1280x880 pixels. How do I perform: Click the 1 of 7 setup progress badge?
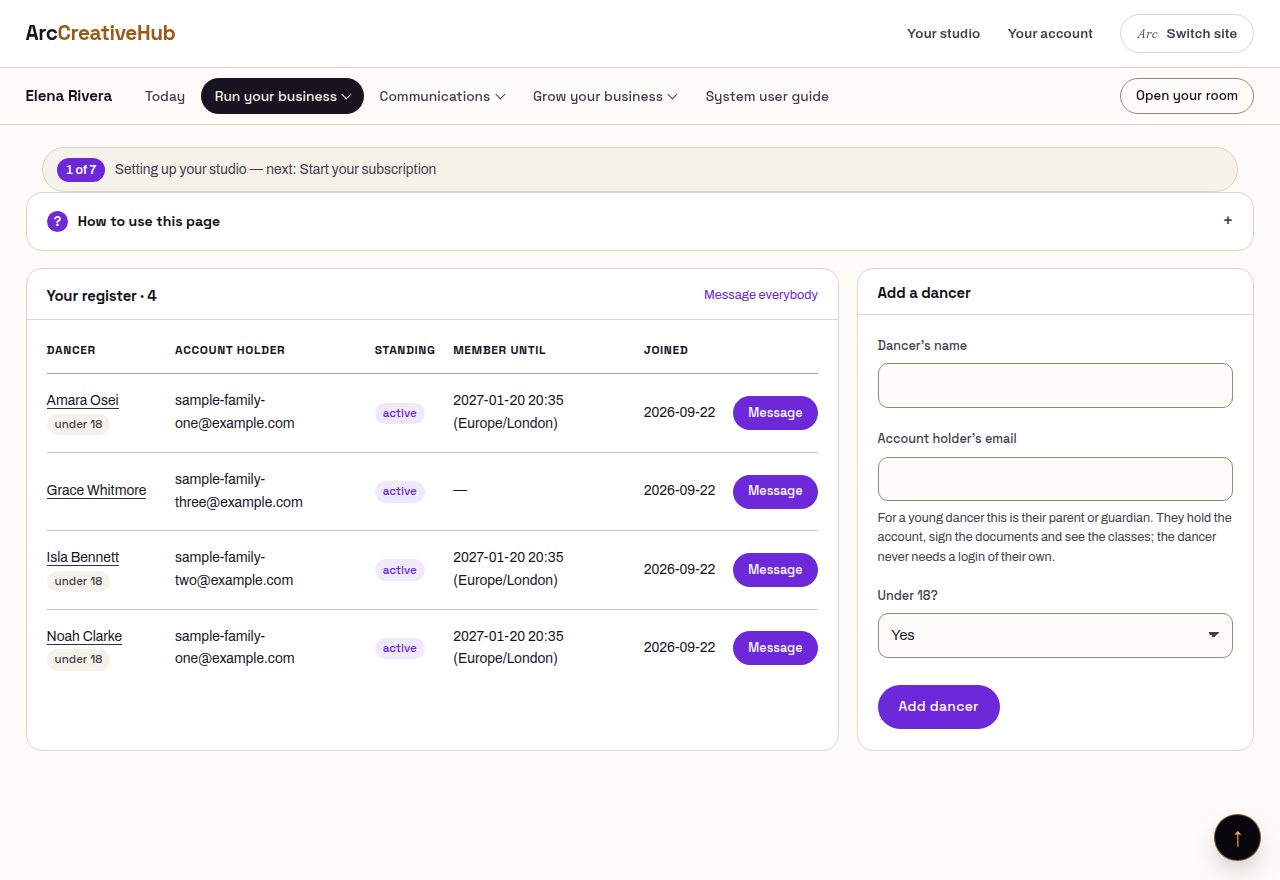click(81, 170)
